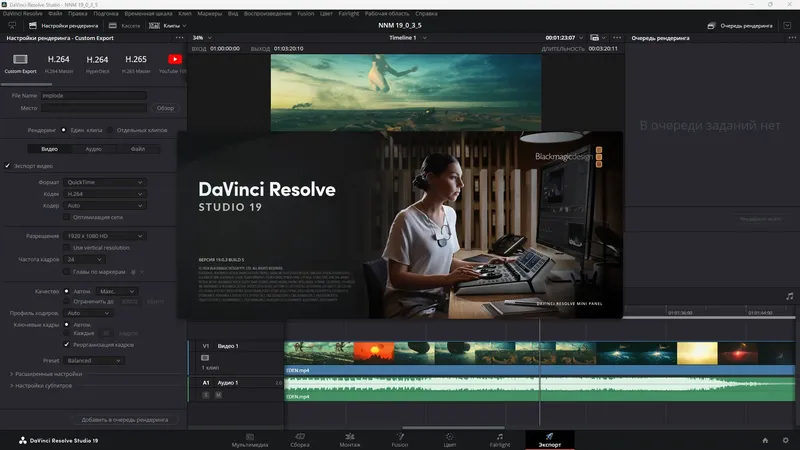Image resolution: width=800 pixels, height=450 pixels.
Task: Select Отдельных клипов render radio button
Action: tap(110, 130)
